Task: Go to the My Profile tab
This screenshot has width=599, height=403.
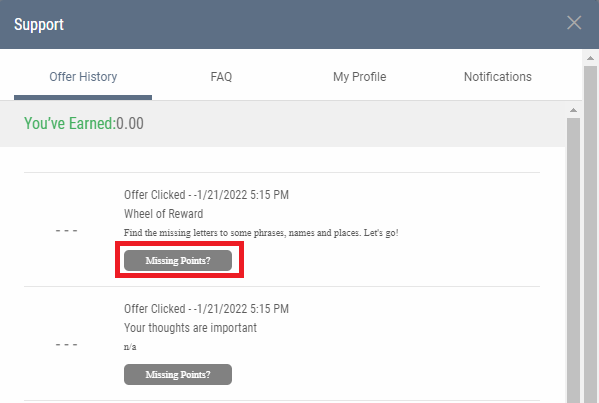Action: point(359,77)
